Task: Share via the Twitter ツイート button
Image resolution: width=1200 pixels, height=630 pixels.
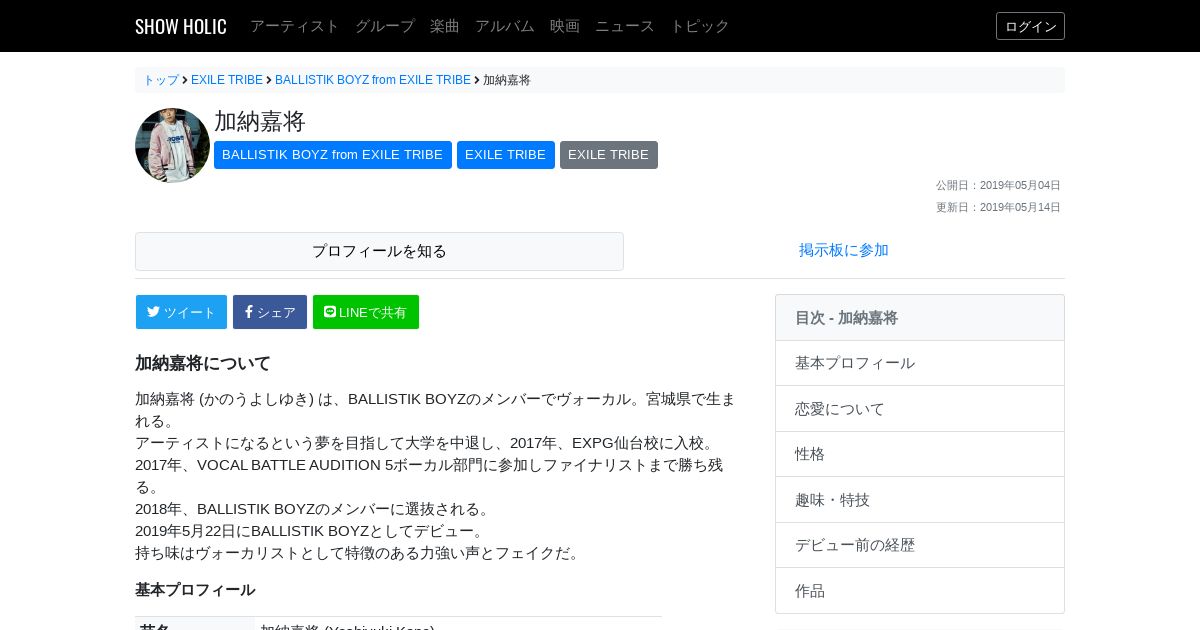Action: (x=181, y=312)
